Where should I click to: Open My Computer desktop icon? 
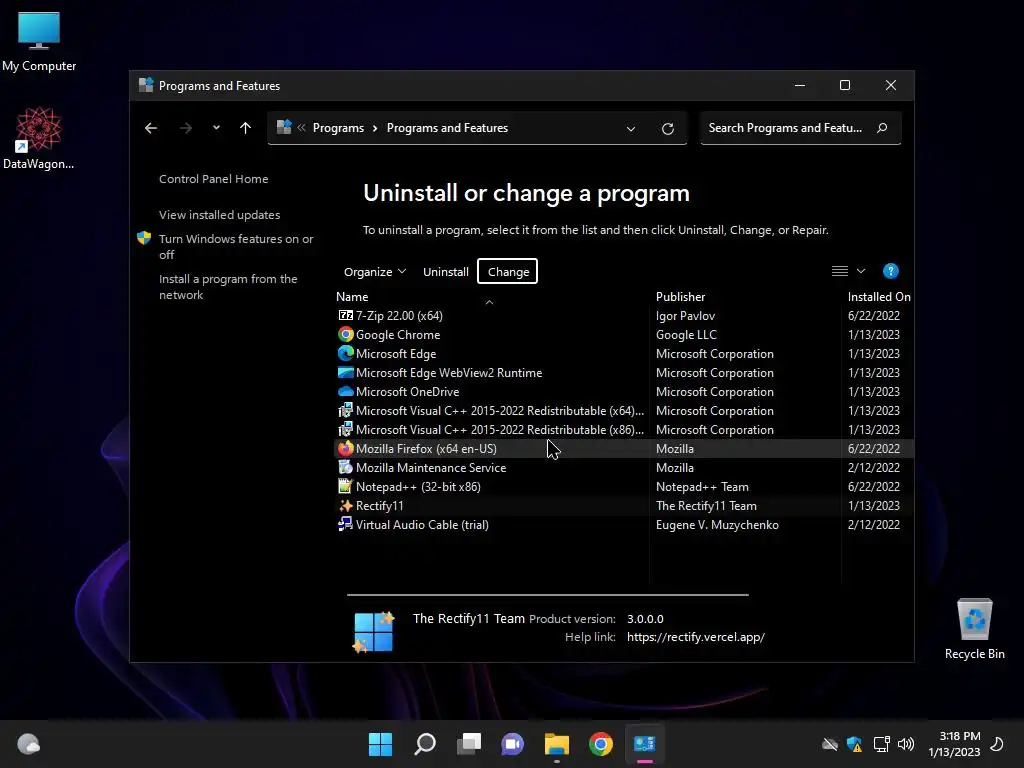[39, 41]
